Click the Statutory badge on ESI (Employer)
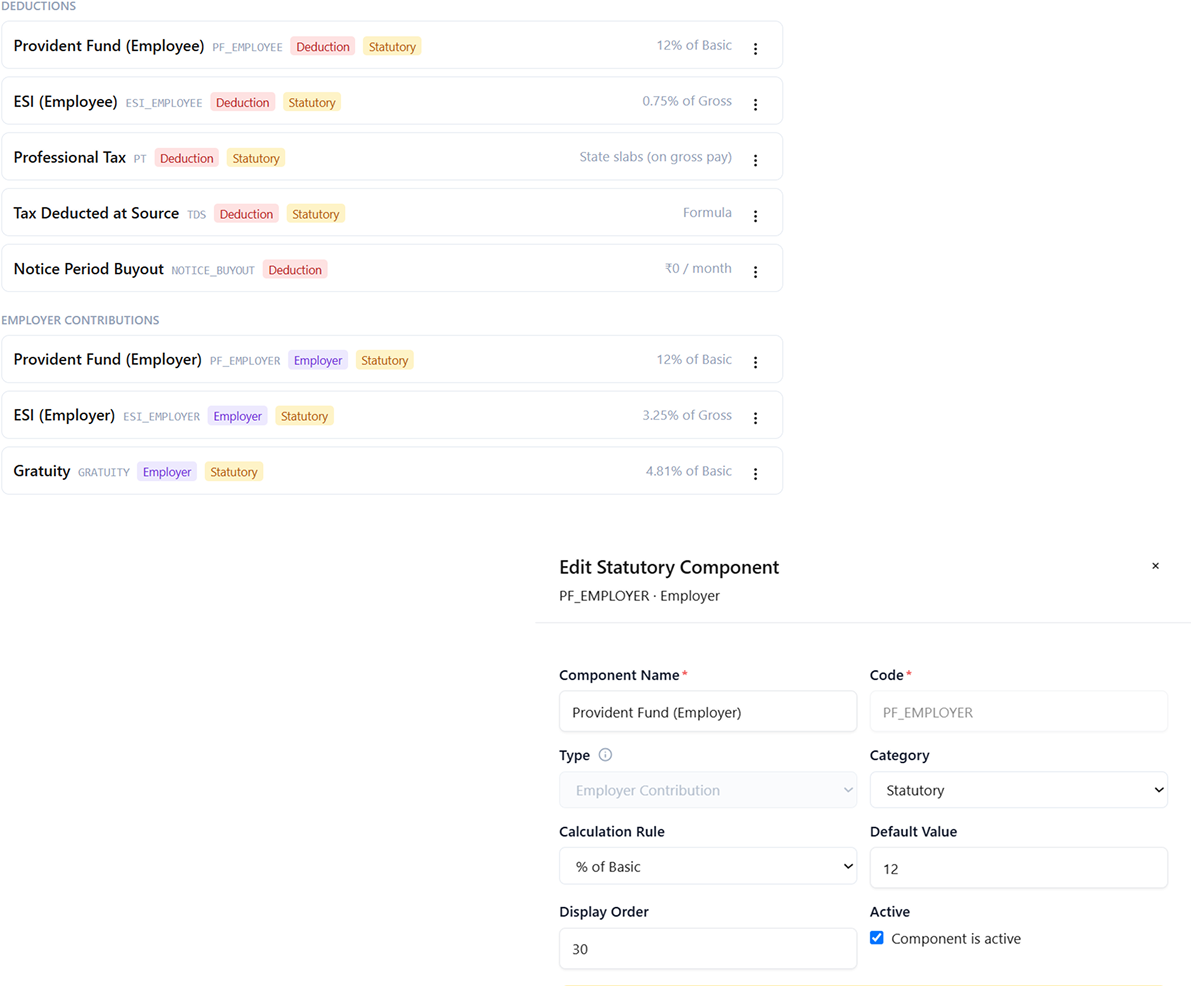The image size is (1191, 986). click(305, 416)
